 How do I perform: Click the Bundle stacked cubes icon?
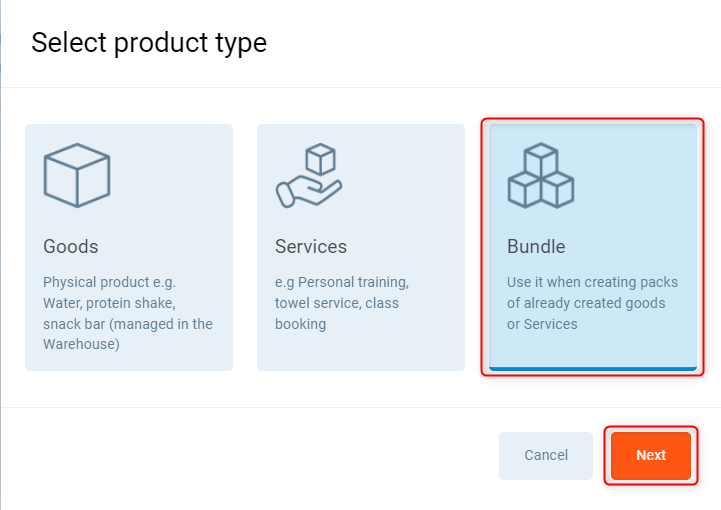[540, 175]
